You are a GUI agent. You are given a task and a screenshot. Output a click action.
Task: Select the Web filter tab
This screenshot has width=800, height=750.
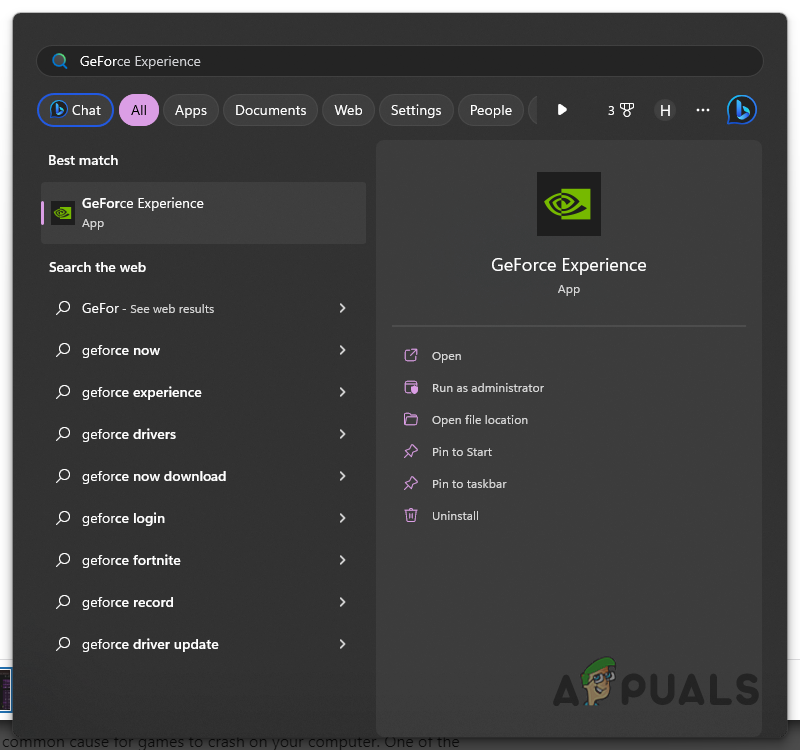(x=348, y=110)
